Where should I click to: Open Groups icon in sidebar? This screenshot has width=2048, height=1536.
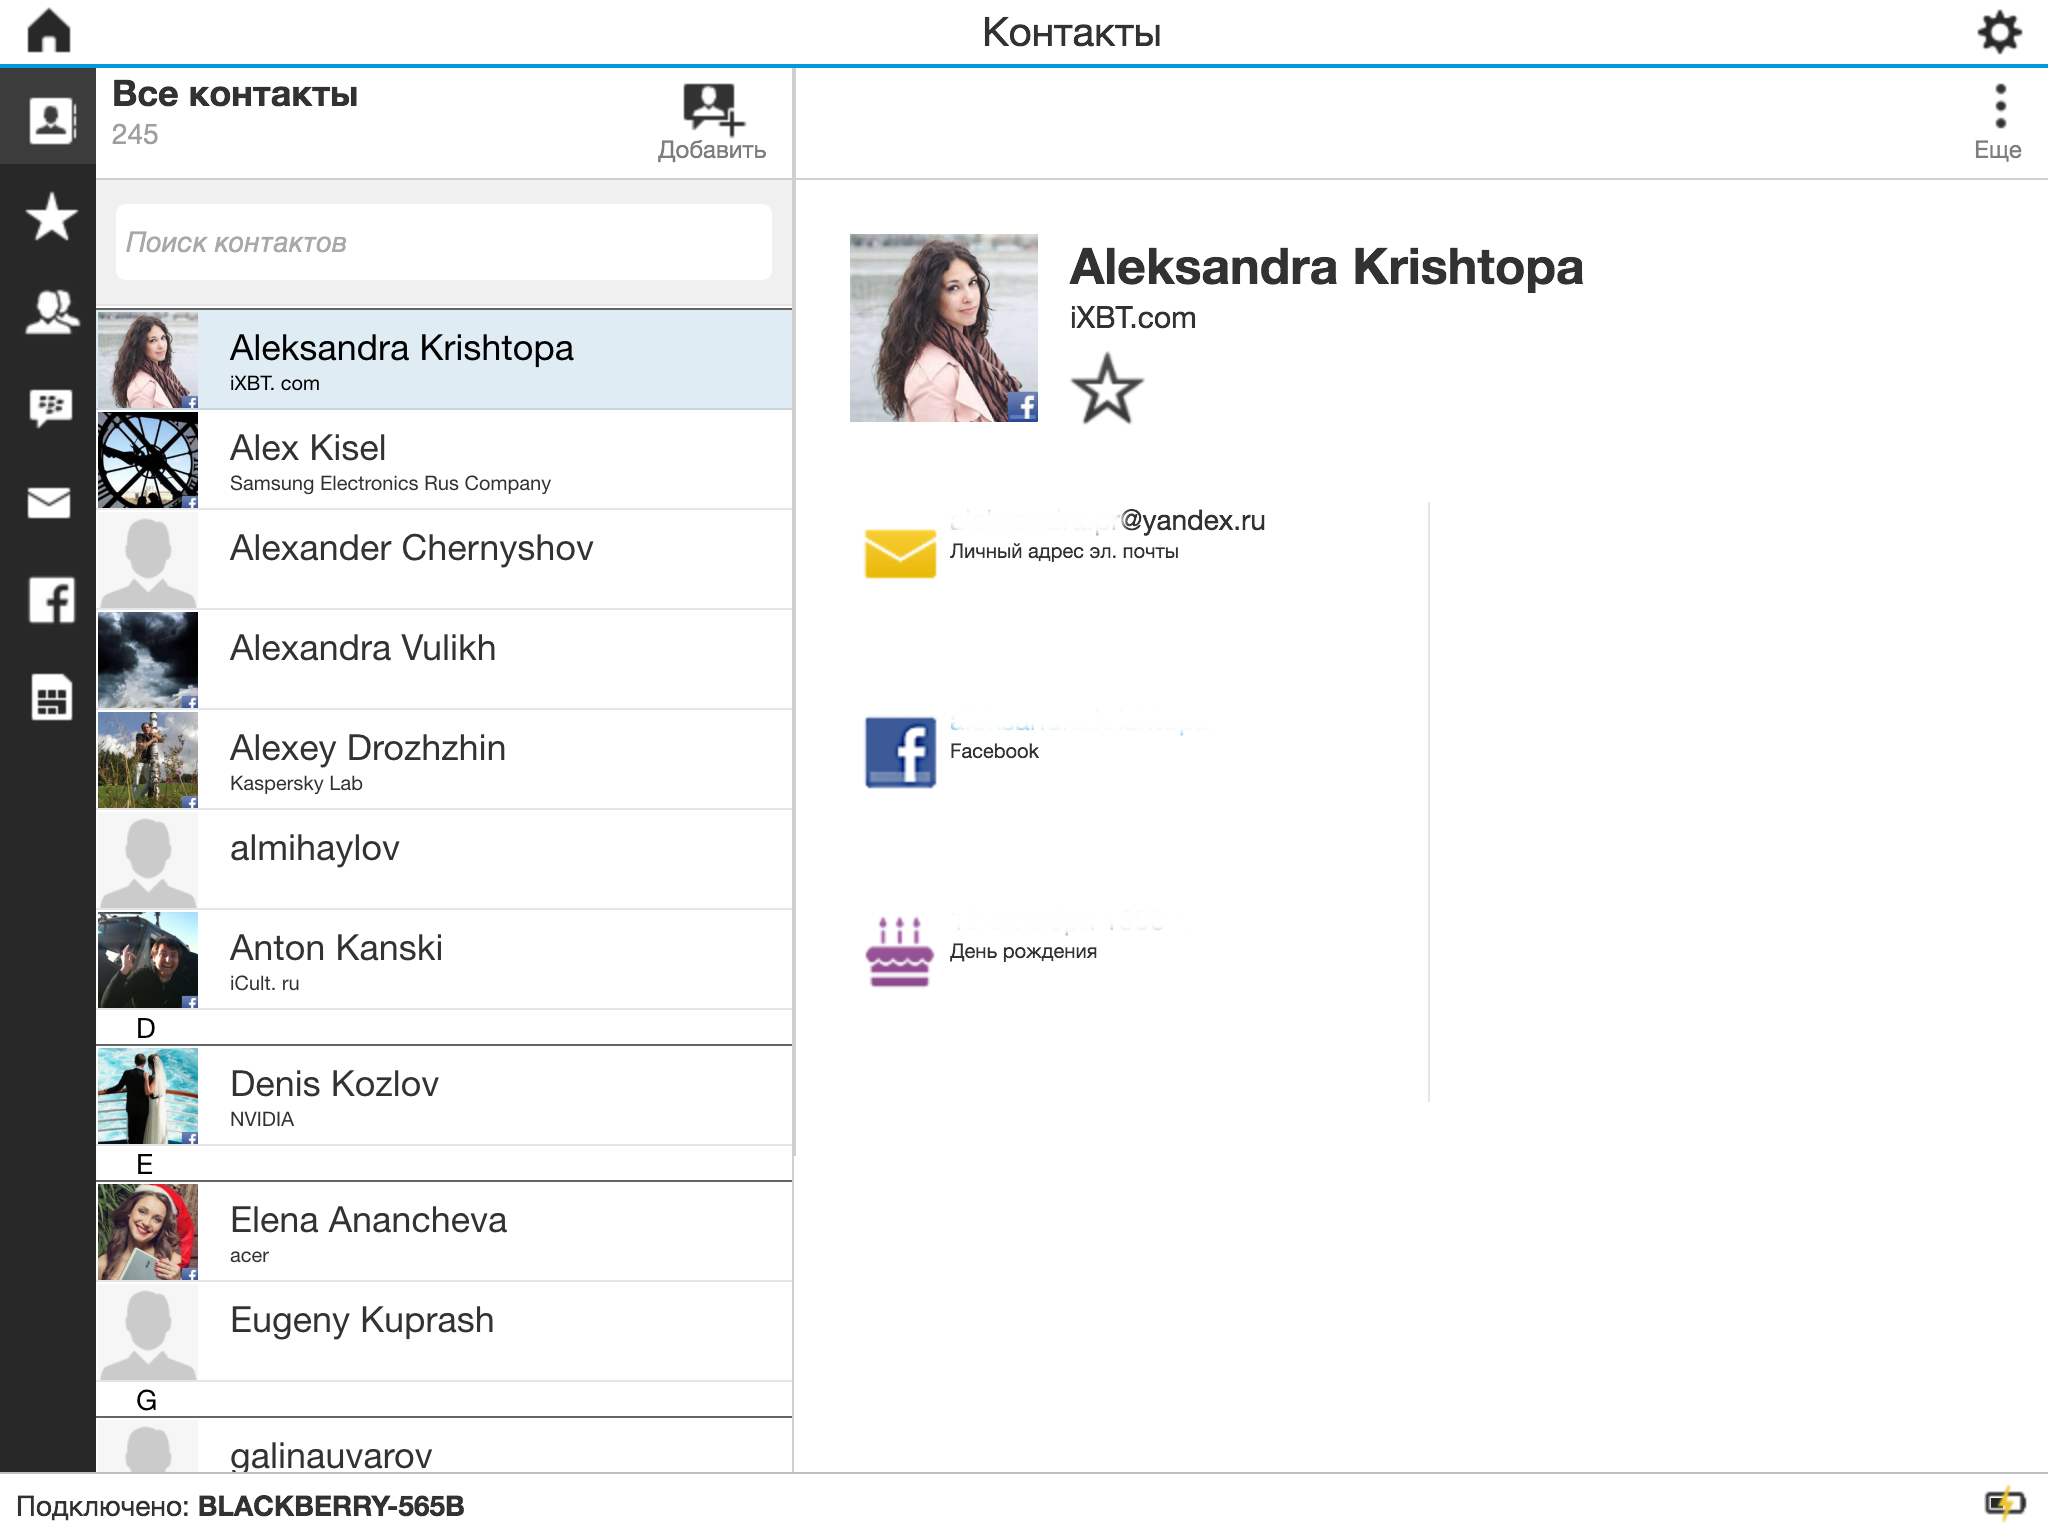[x=50, y=312]
